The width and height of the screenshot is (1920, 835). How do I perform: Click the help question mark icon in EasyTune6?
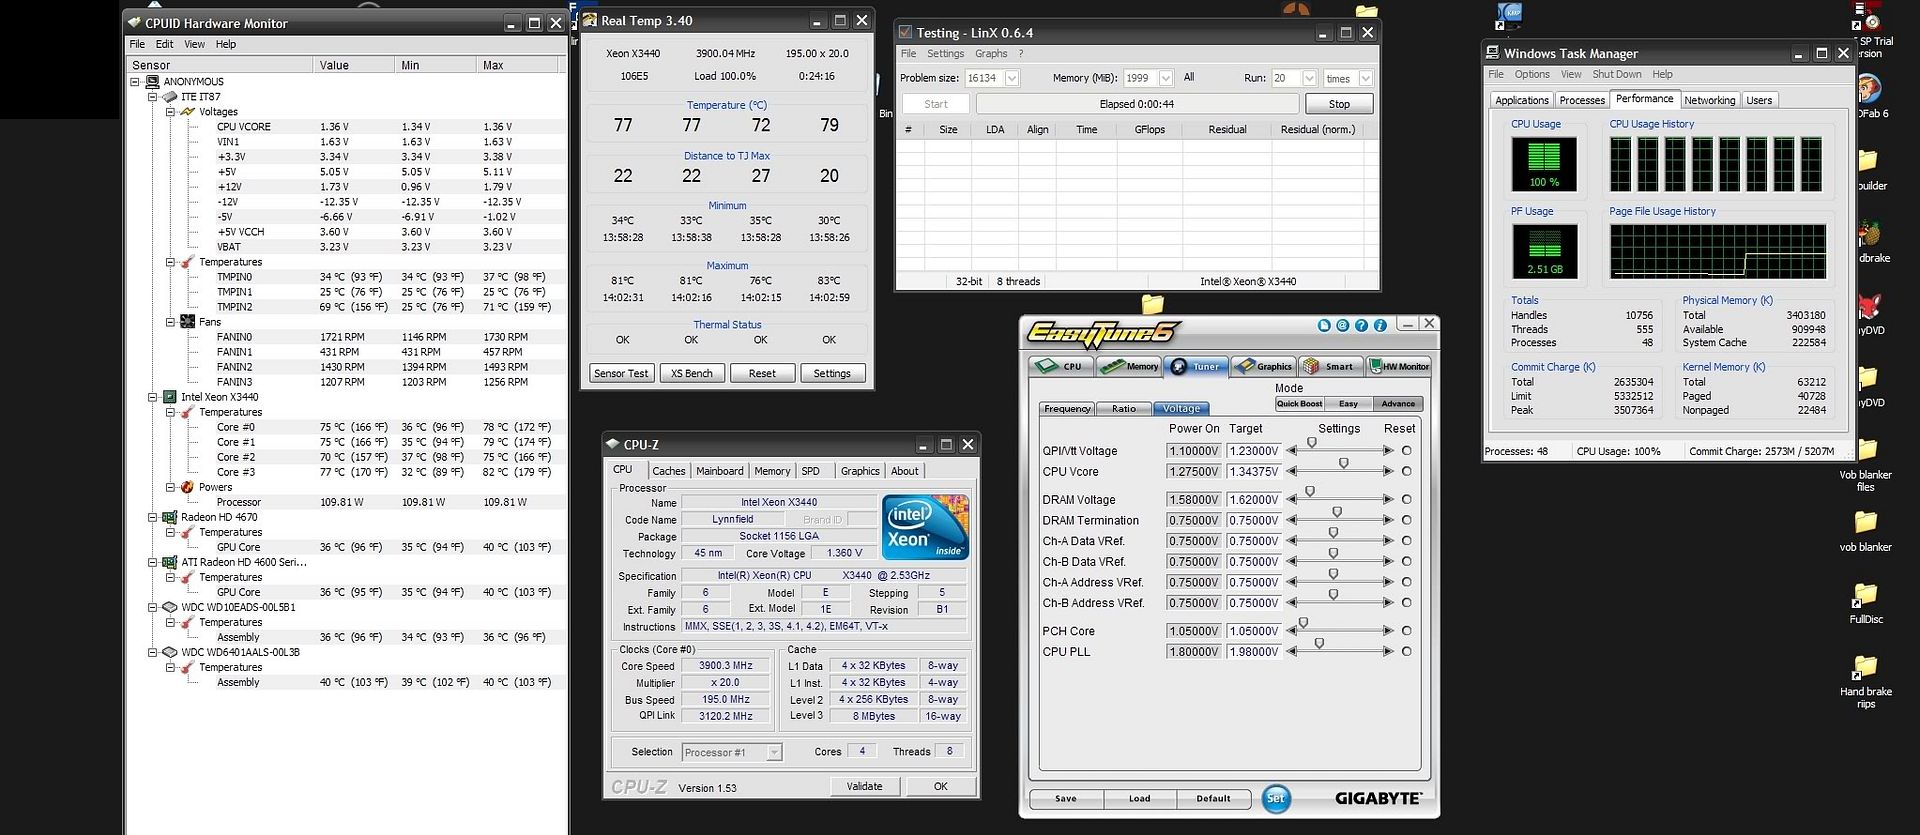tap(1361, 325)
